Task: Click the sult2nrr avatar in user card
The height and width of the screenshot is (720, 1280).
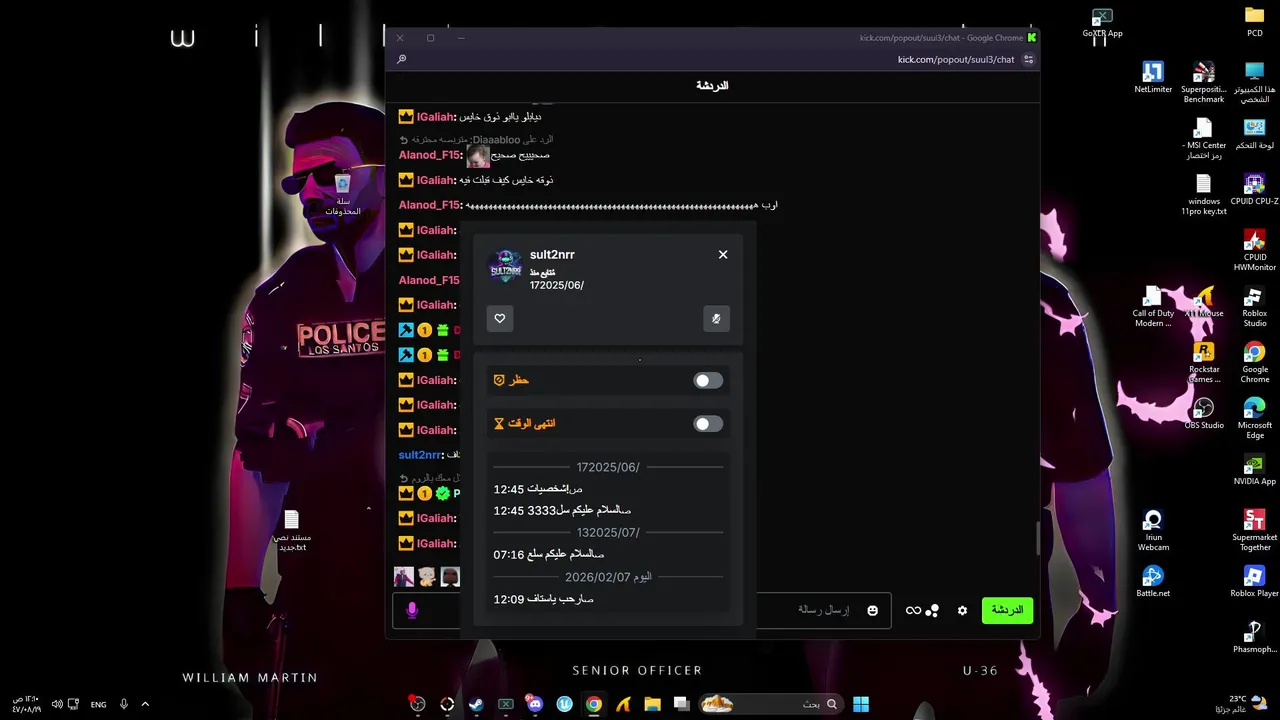Action: point(505,267)
